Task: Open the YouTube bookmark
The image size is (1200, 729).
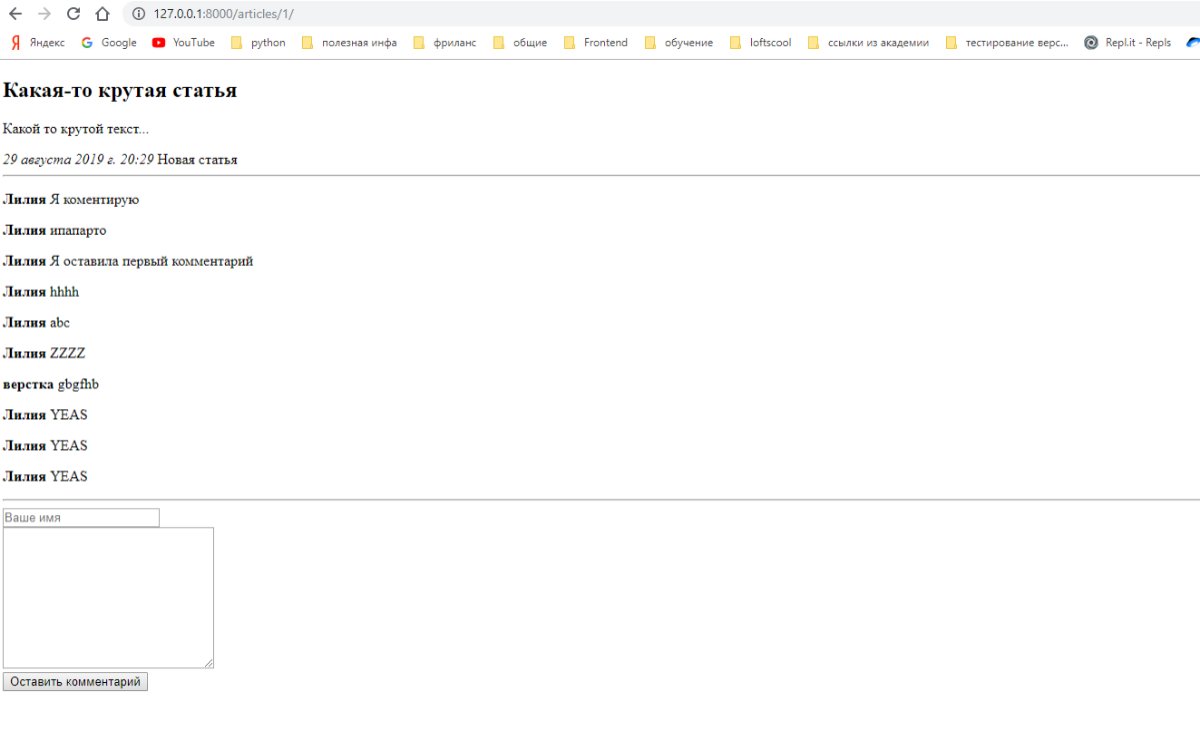Action: tap(183, 43)
